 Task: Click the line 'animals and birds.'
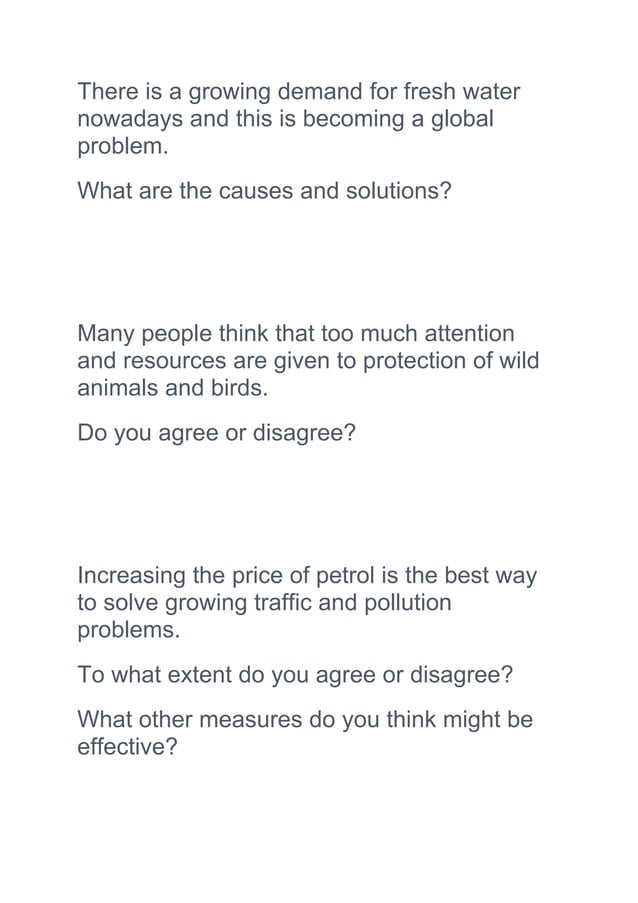coord(173,388)
